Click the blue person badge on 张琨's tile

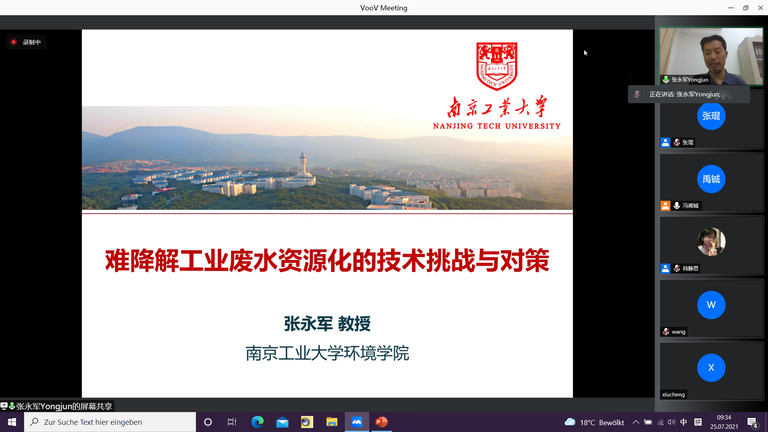click(x=665, y=143)
